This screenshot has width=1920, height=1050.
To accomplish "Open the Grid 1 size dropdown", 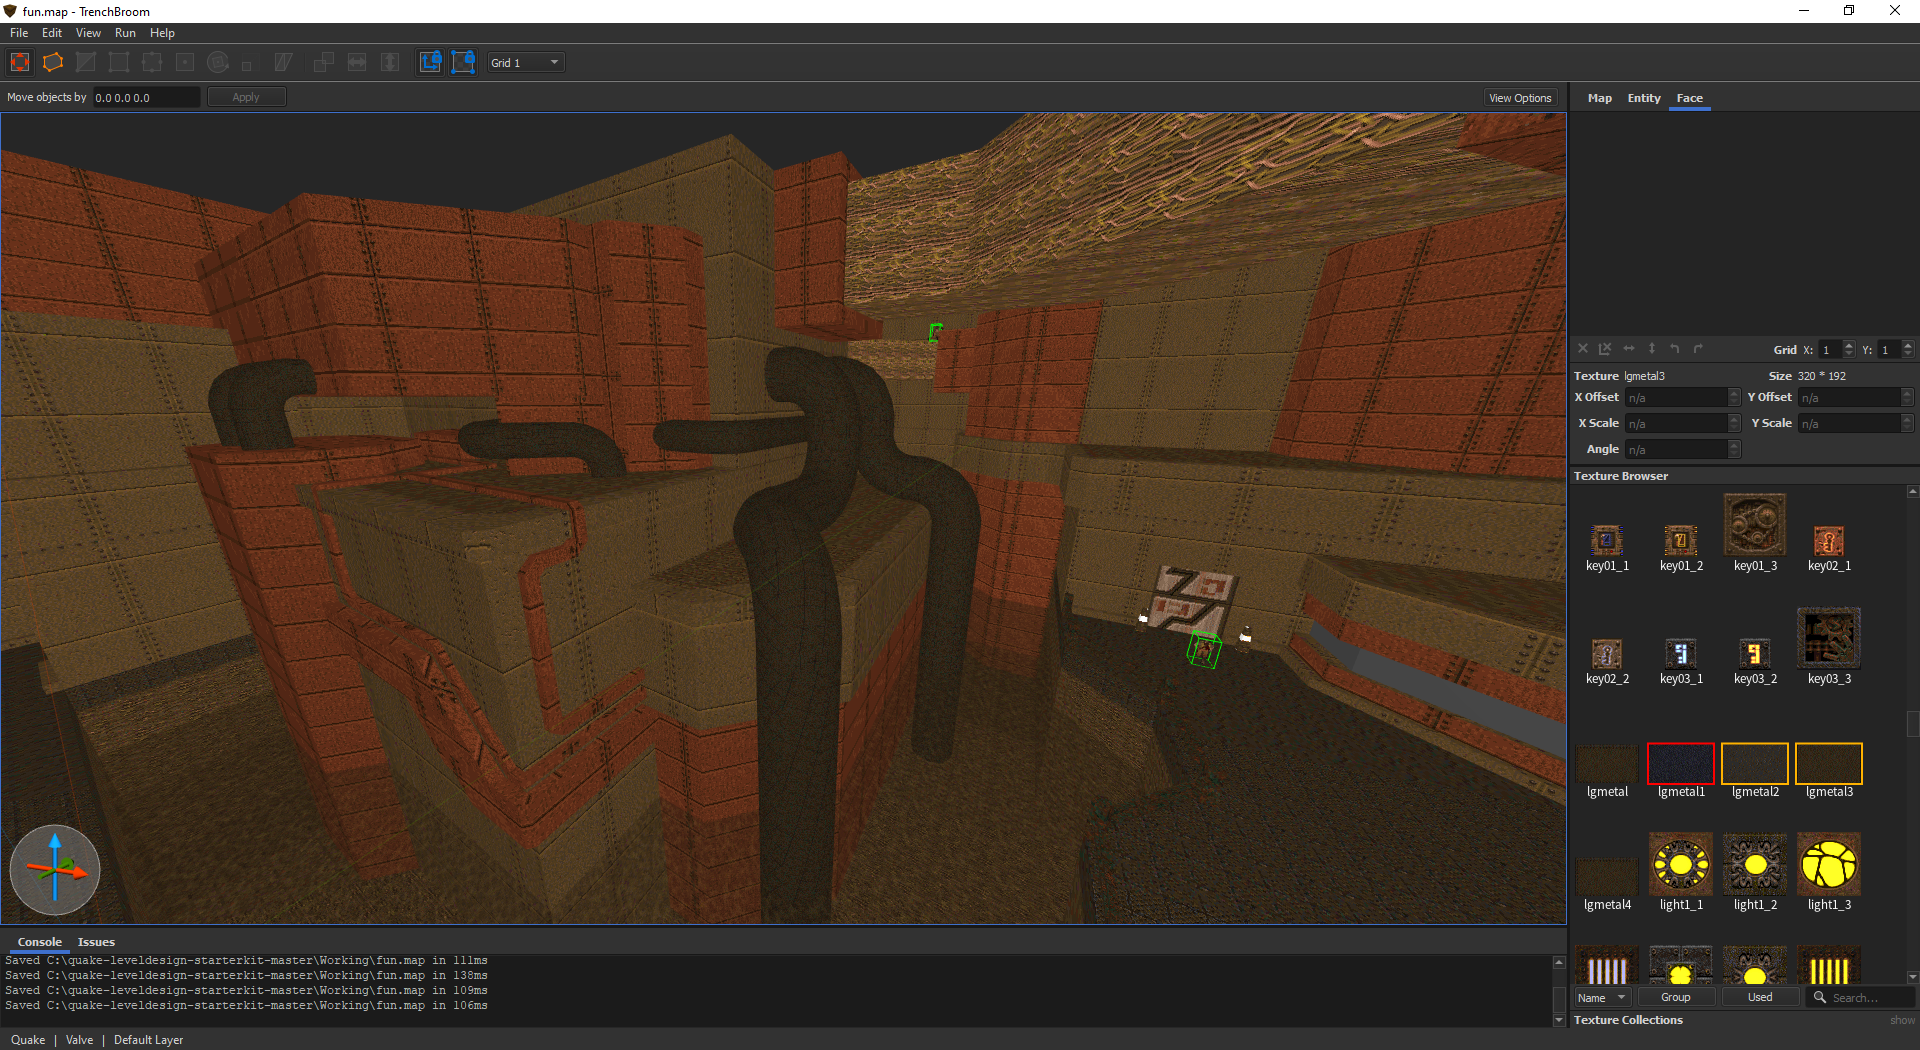I will (525, 62).
